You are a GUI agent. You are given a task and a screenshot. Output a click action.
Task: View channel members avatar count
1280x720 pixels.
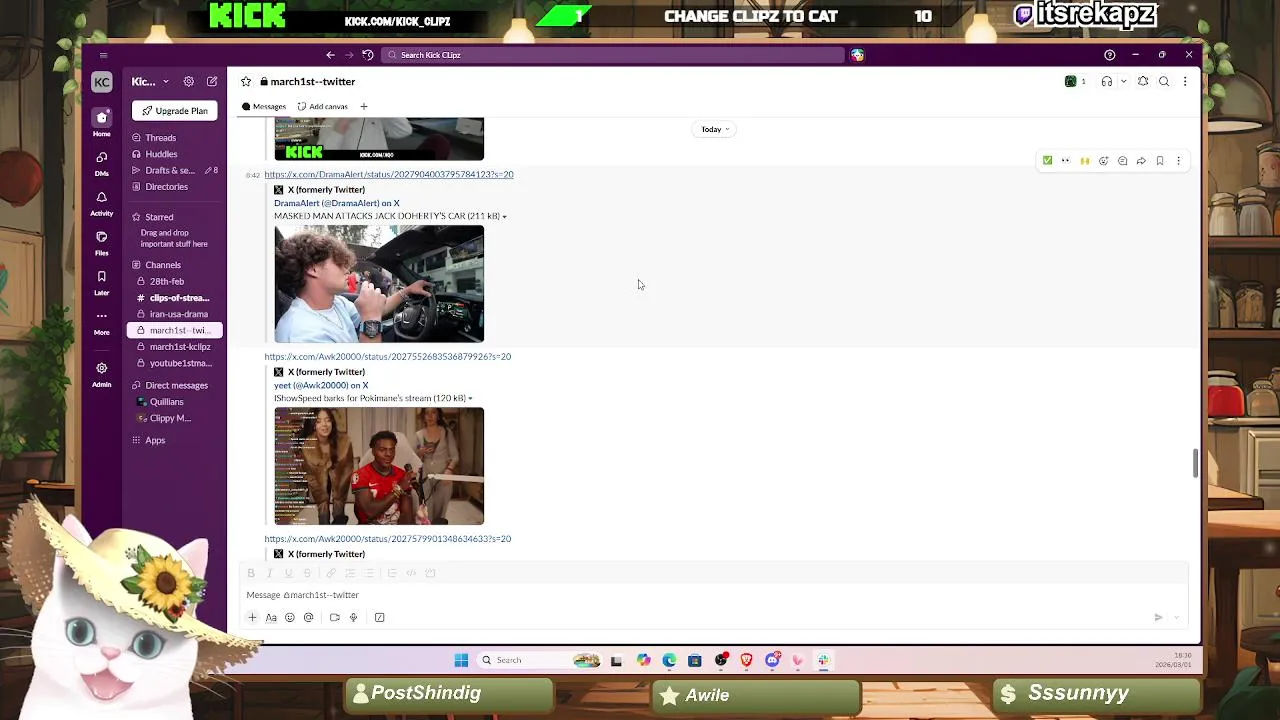[x=1075, y=82]
